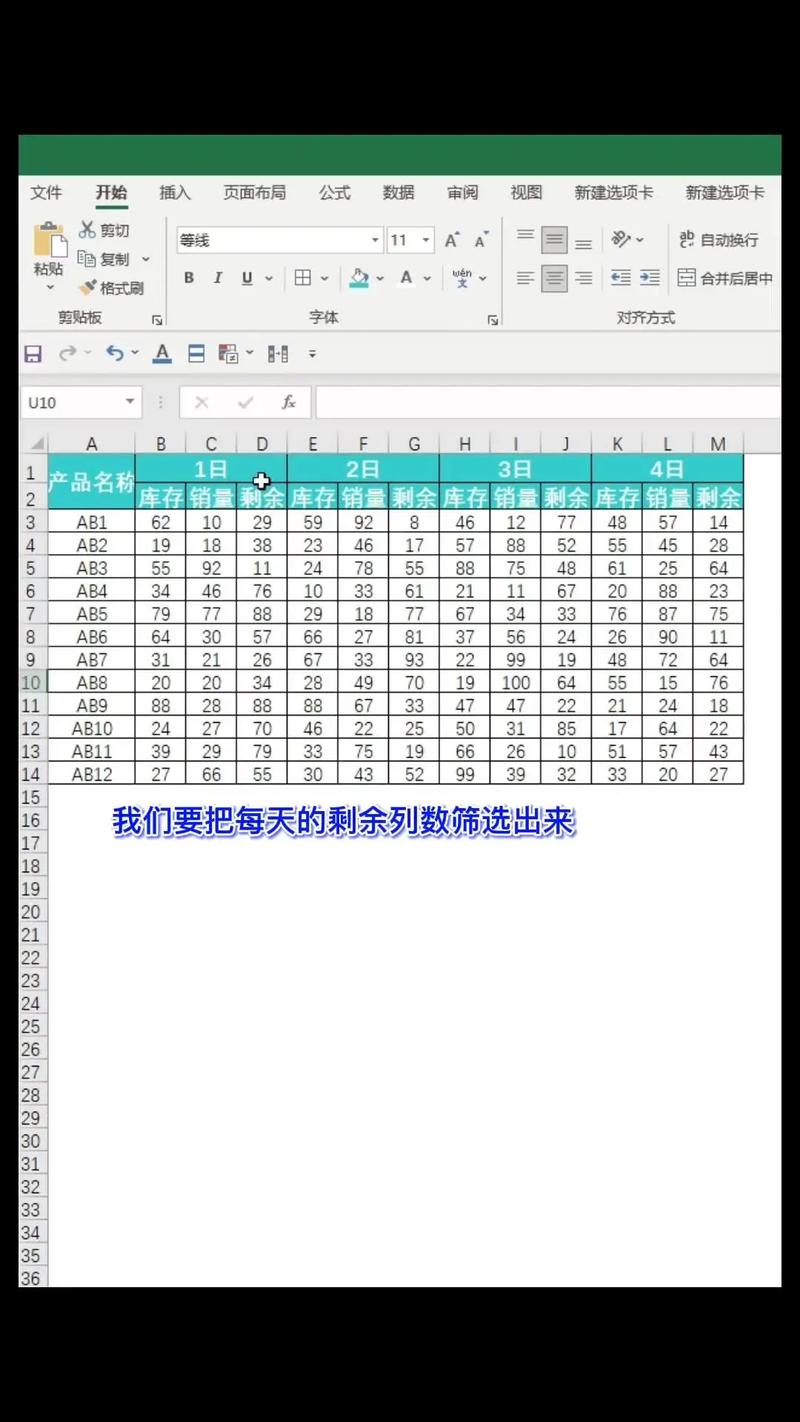This screenshot has width=800, height=1422.
Task: Click the cell with value 100
Action: tap(516, 682)
